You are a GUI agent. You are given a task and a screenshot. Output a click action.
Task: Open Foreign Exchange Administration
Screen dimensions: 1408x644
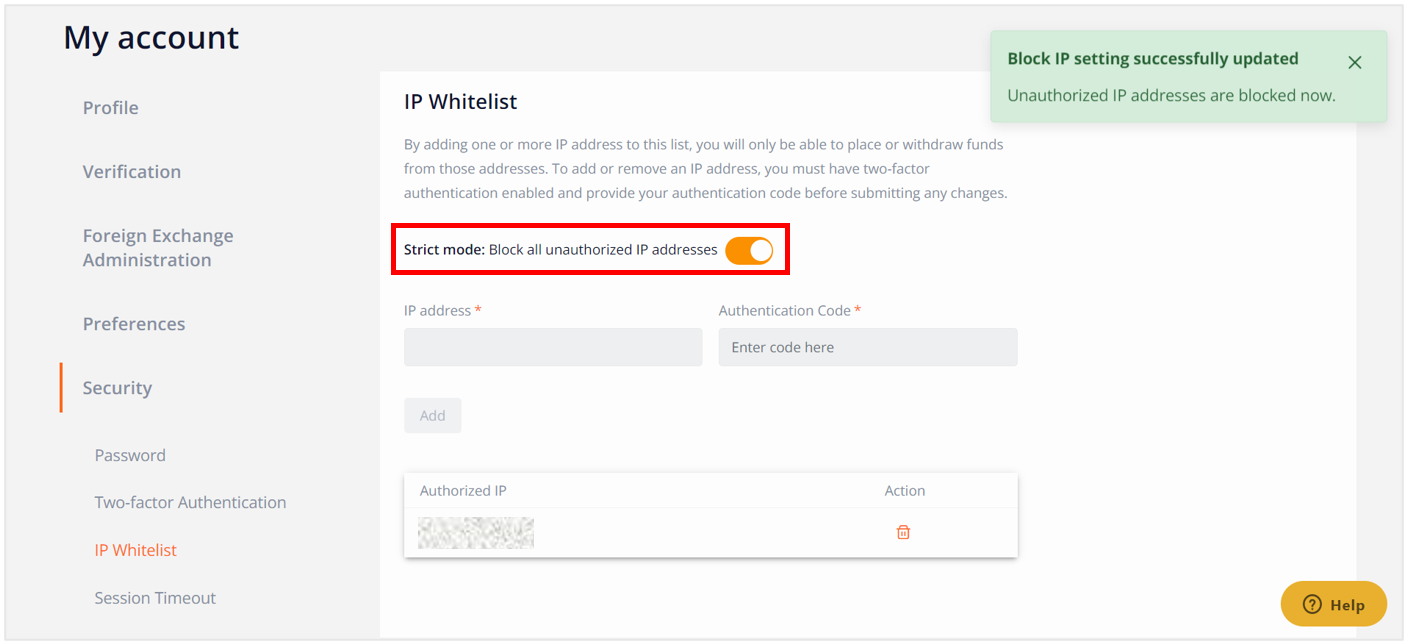coord(158,248)
